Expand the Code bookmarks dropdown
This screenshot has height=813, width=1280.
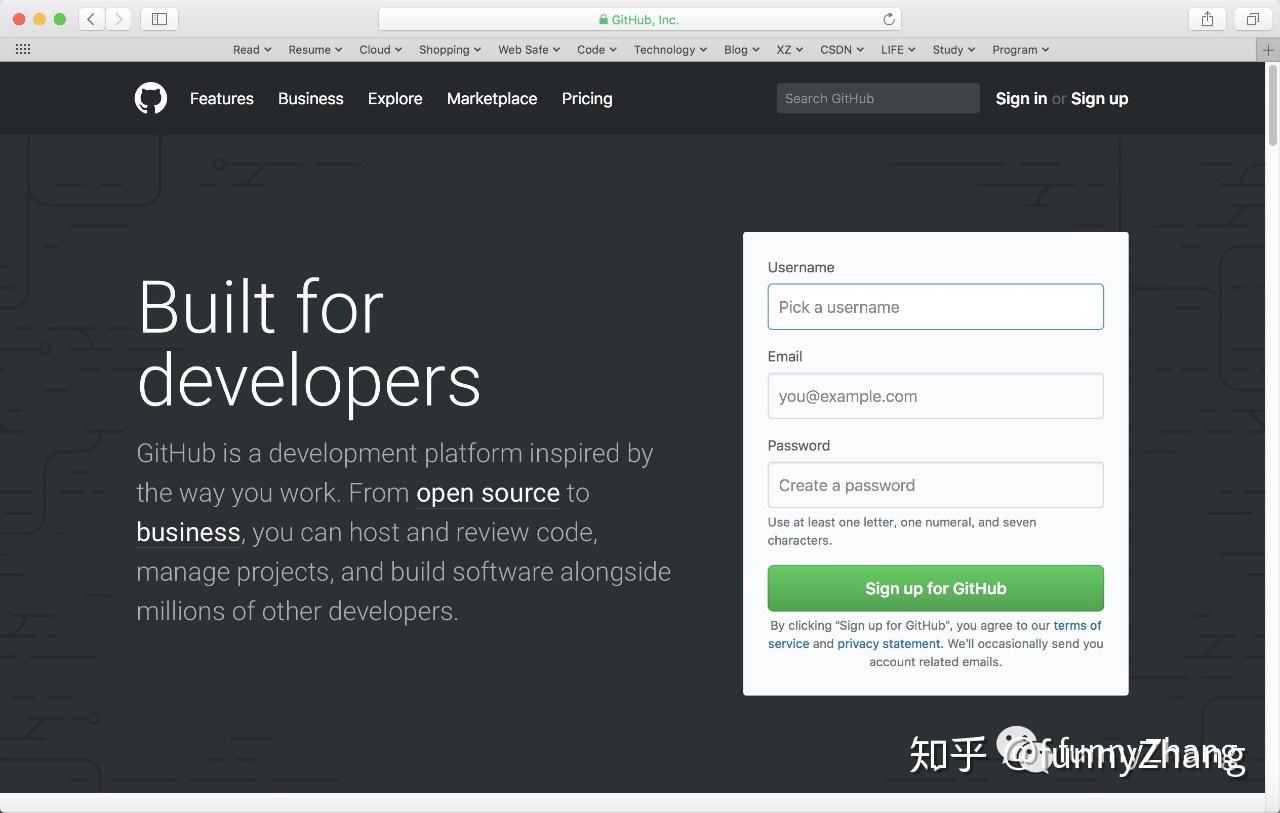(596, 49)
